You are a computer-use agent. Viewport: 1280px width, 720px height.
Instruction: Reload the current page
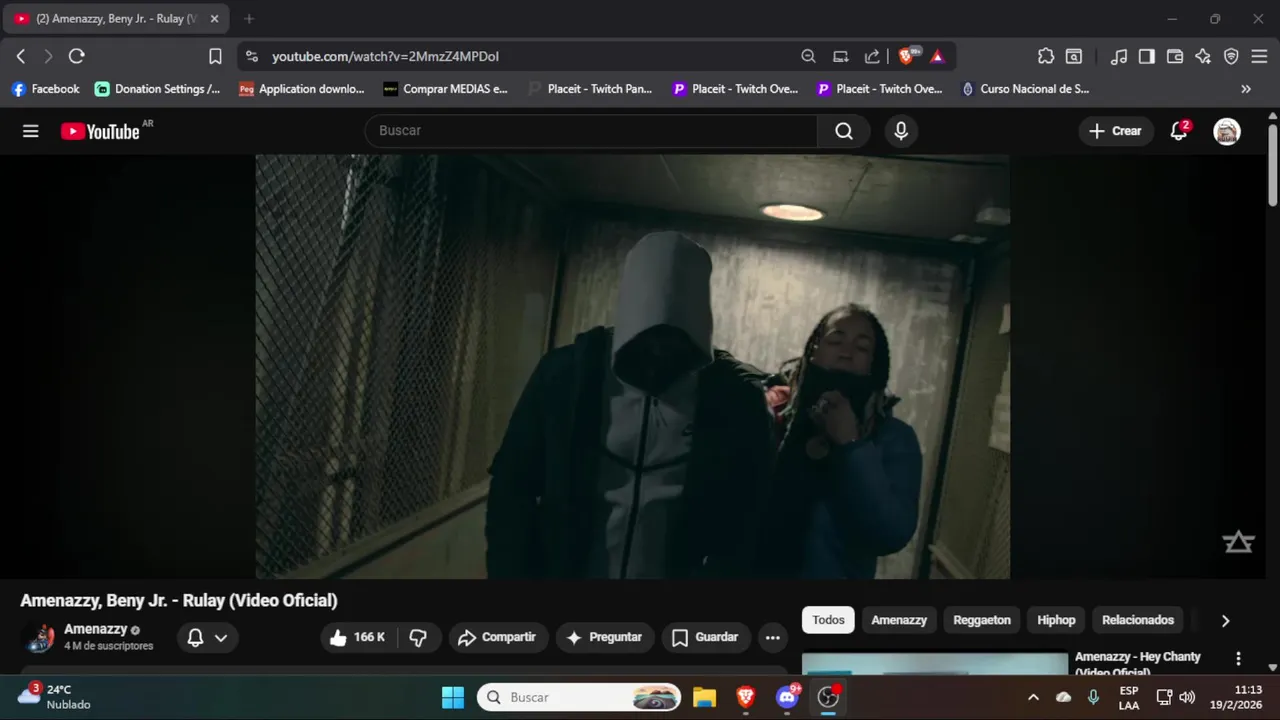coord(77,56)
